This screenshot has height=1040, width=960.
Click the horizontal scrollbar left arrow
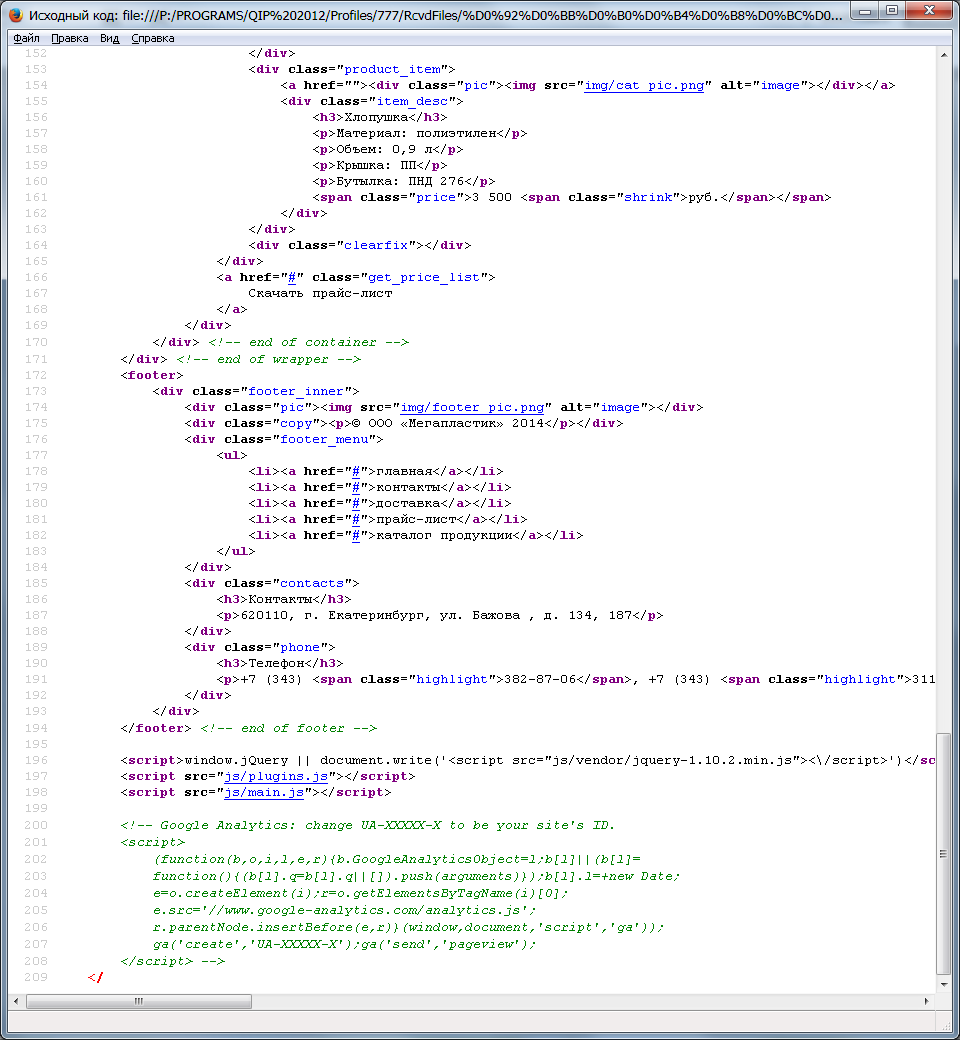[x=16, y=1001]
